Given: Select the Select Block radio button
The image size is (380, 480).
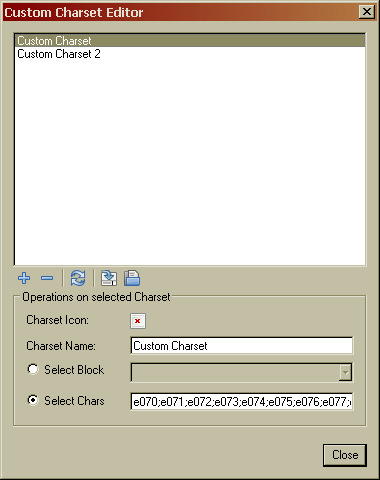Looking at the screenshot, I should click(x=33, y=369).
